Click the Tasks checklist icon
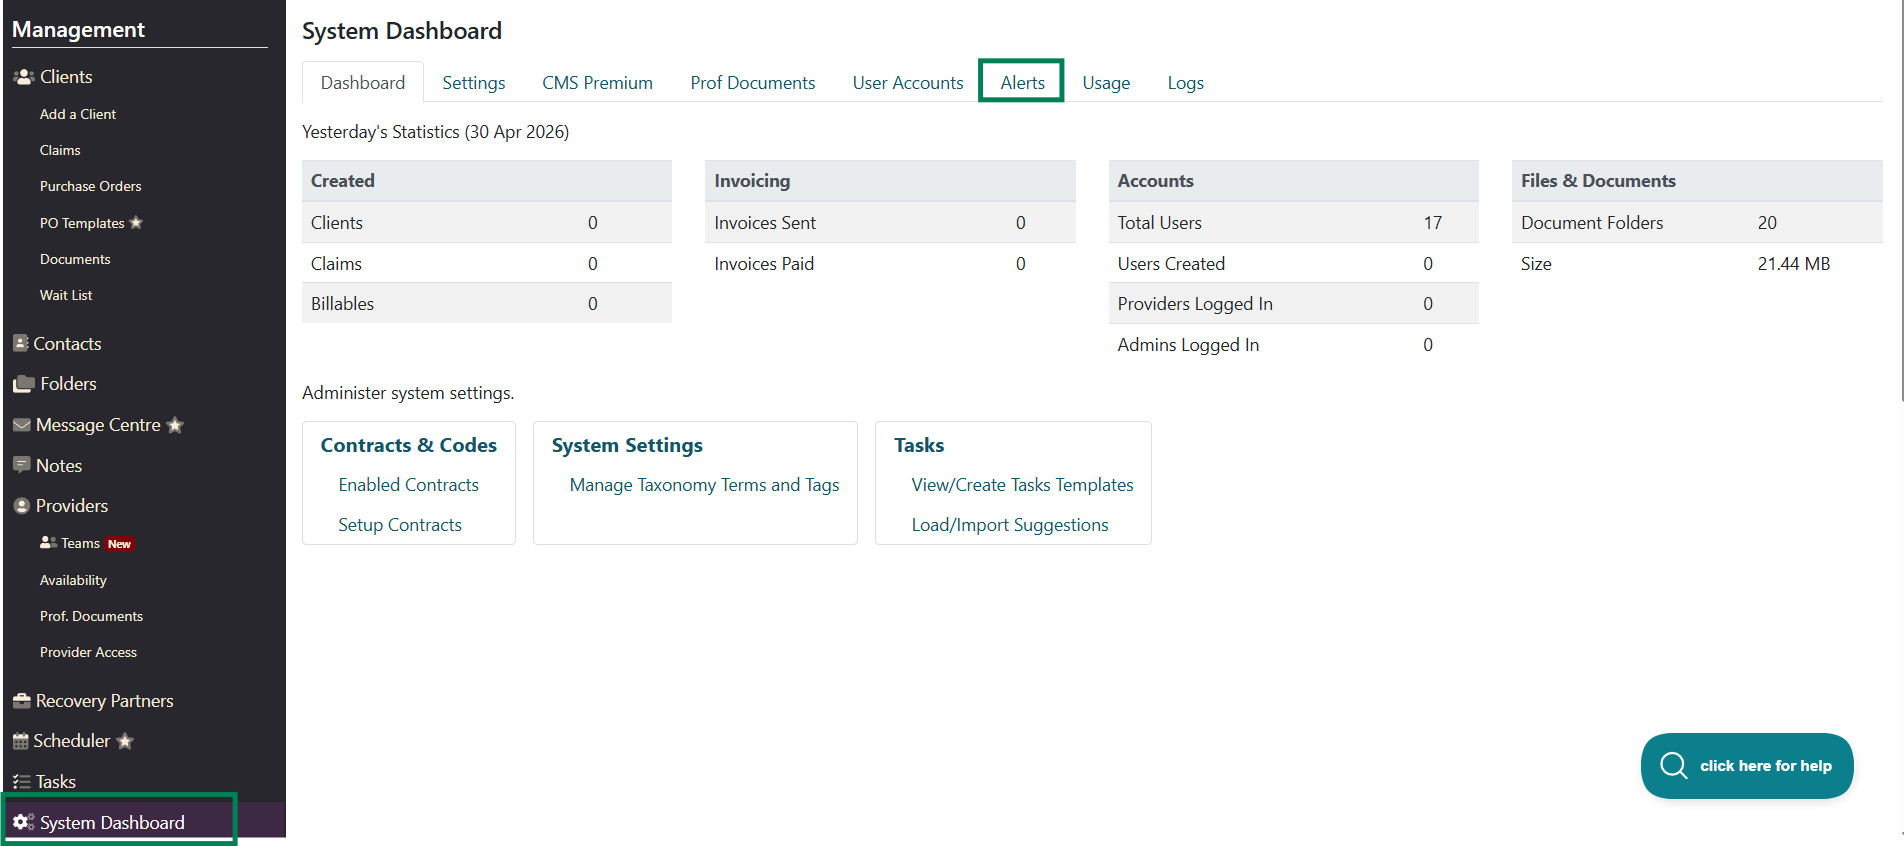Image resolution: width=1904 pixels, height=846 pixels. (22, 782)
